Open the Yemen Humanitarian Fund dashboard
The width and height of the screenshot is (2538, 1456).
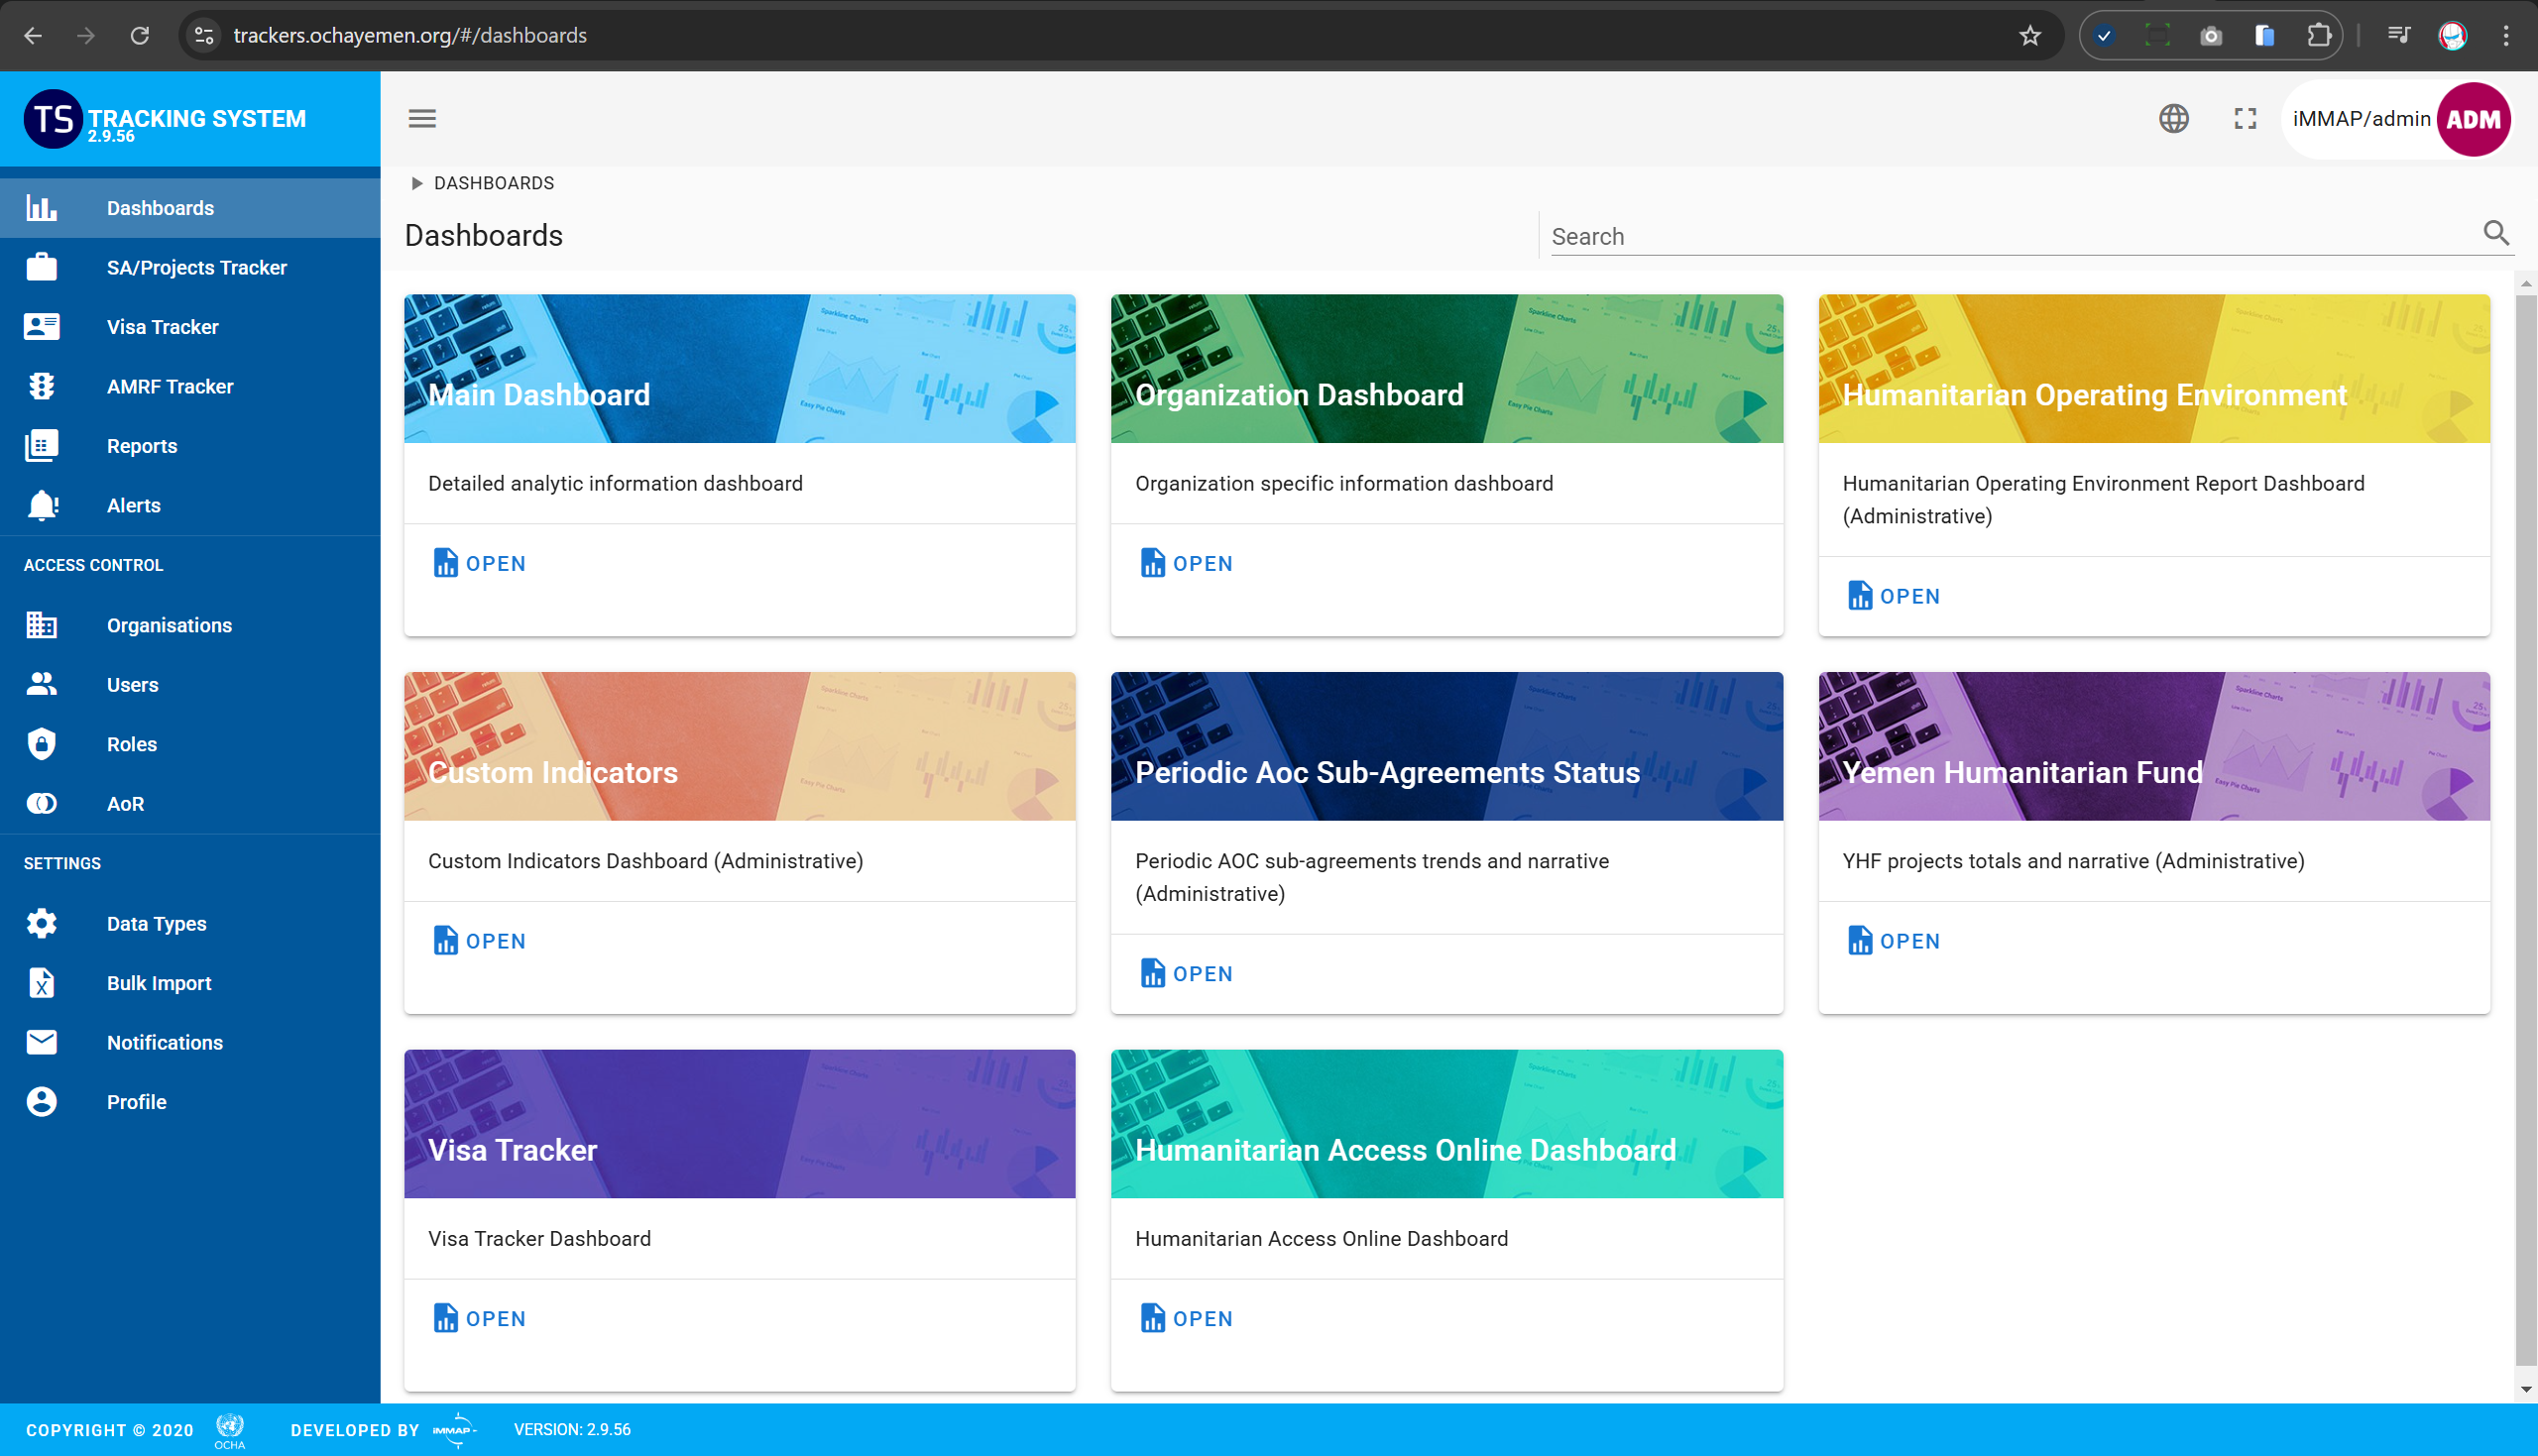click(x=1894, y=941)
